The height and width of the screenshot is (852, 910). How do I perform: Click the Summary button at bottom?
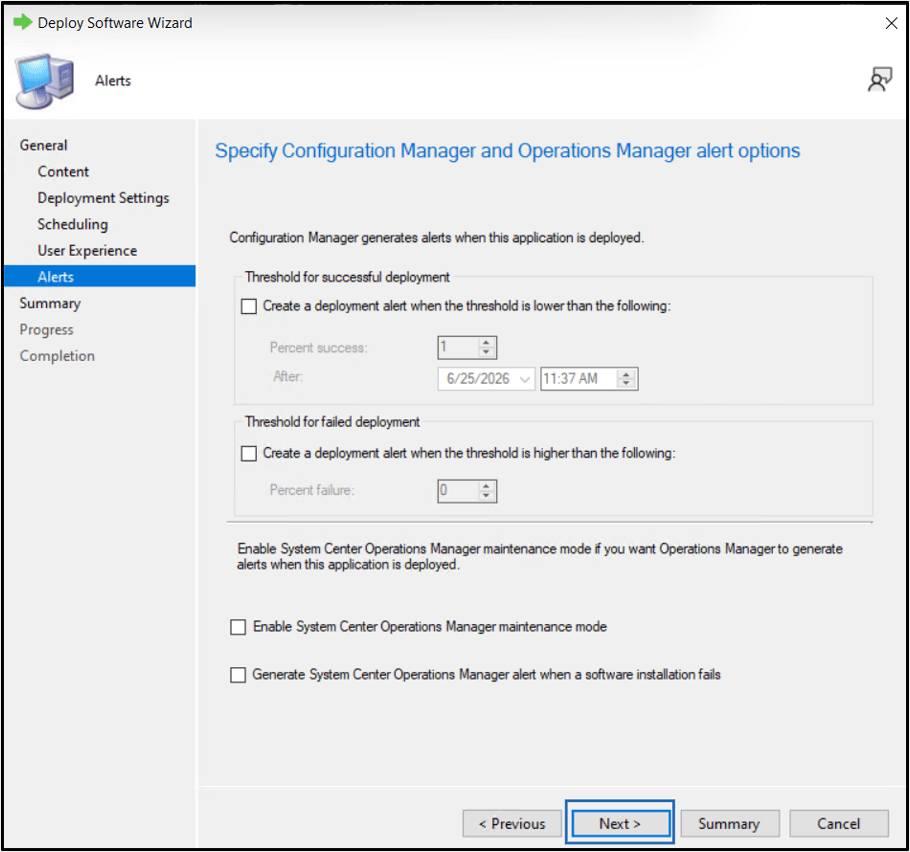pos(730,824)
